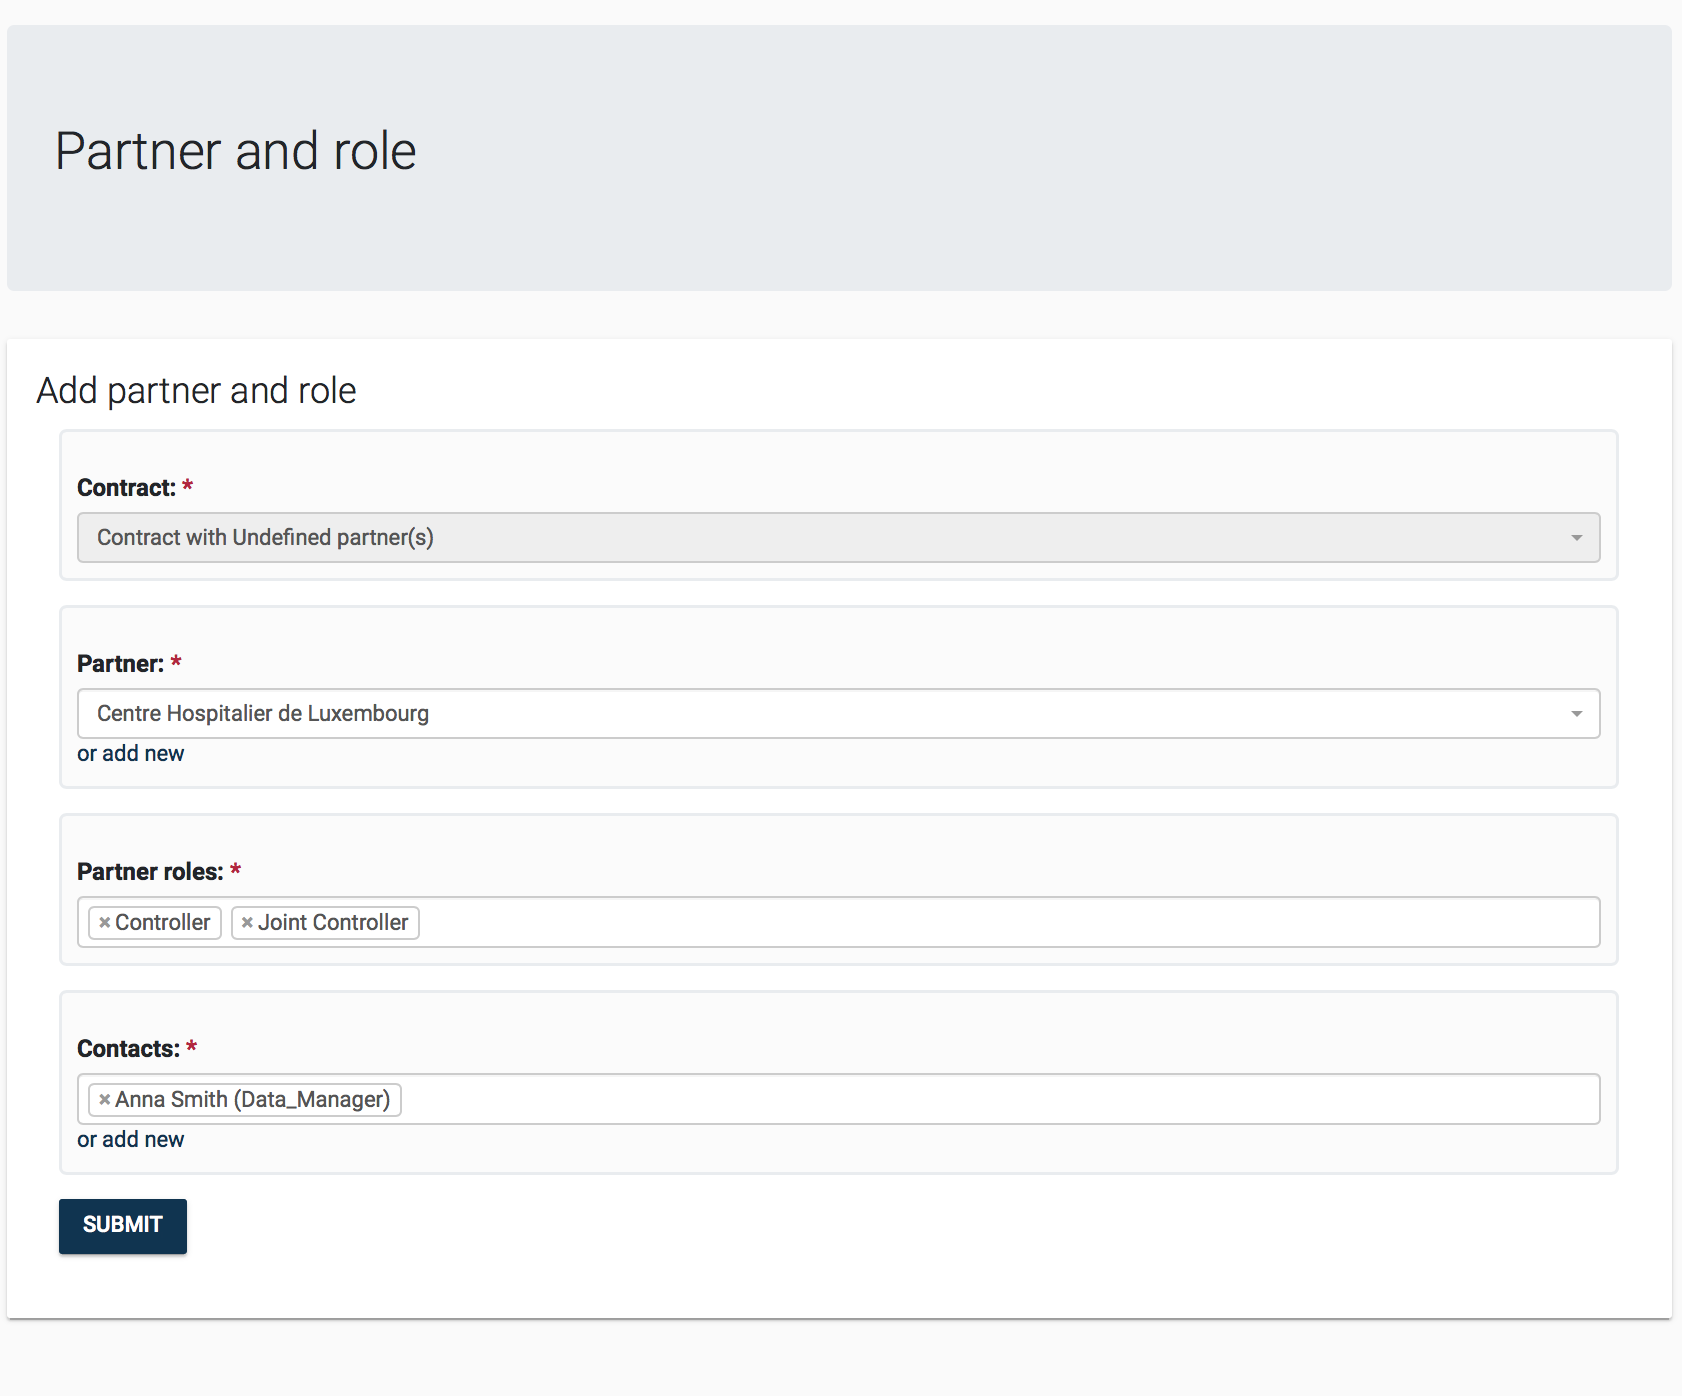This screenshot has height=1396, width=1682.
Task: Click the 'Partner roles:' field label
Action: [x=150, y=872]
